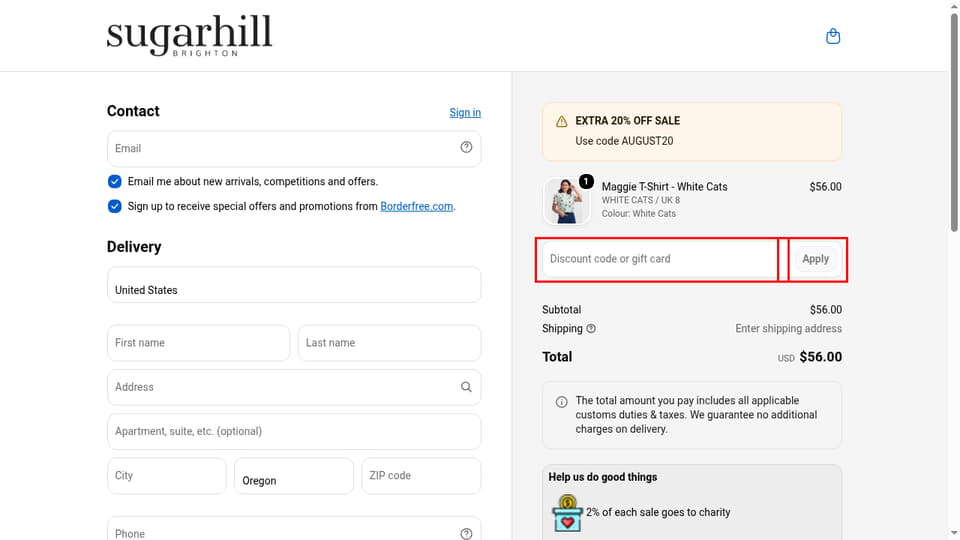Click the Apply discount button

(x=816, y=259)
